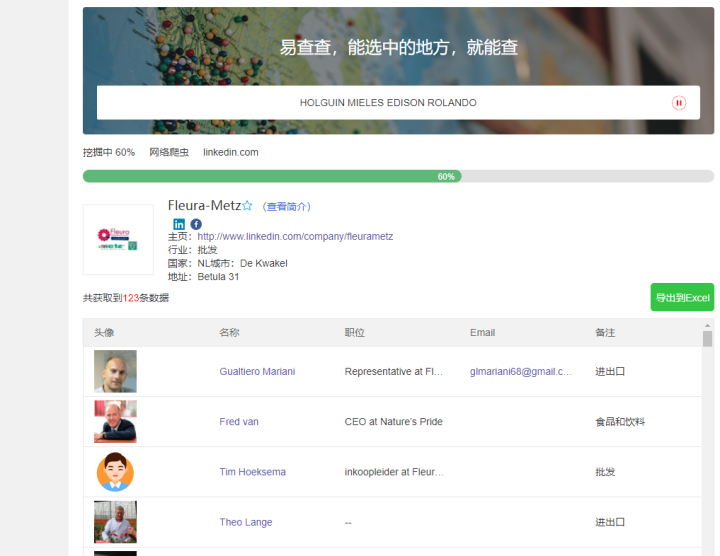Star Fleura-Metz as a favorite
The image size is (720, 556).
[x=248, y=205]
